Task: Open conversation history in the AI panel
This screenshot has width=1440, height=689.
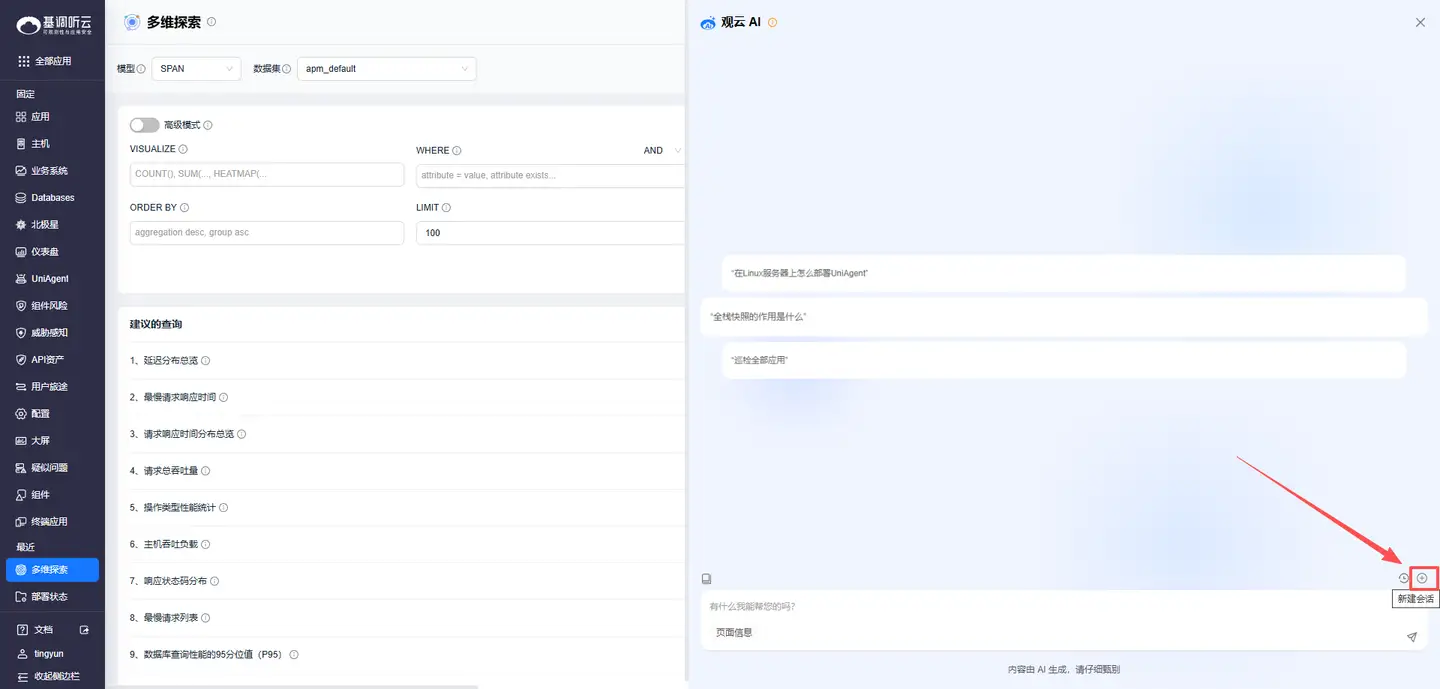Action: [1403, 577]
